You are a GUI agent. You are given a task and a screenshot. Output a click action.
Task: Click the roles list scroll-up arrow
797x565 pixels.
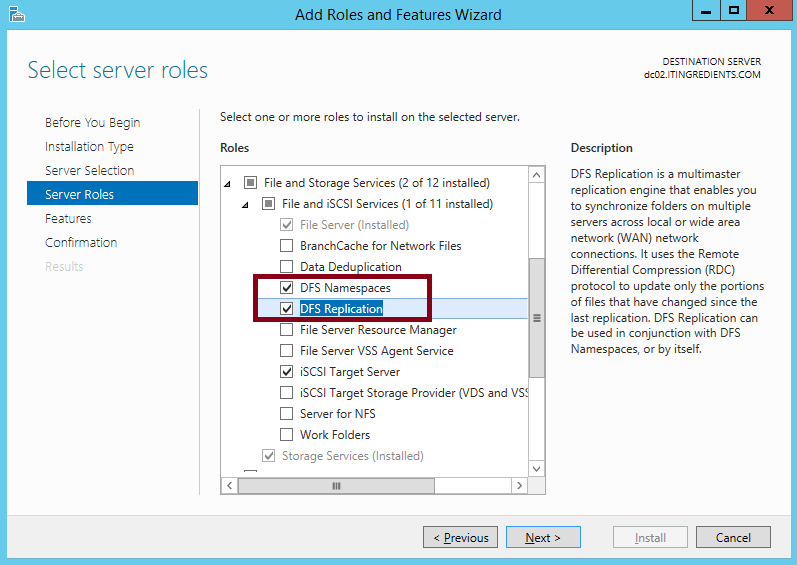pyautogui.click(x=536, y=176)
